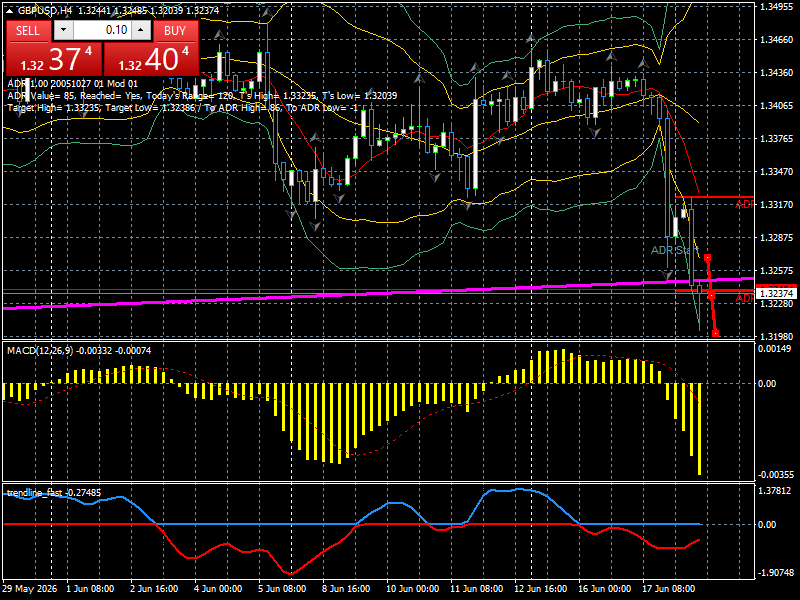Click the 1.33765 price scale label
Screen dimensions: 800x600
point(777,139)
